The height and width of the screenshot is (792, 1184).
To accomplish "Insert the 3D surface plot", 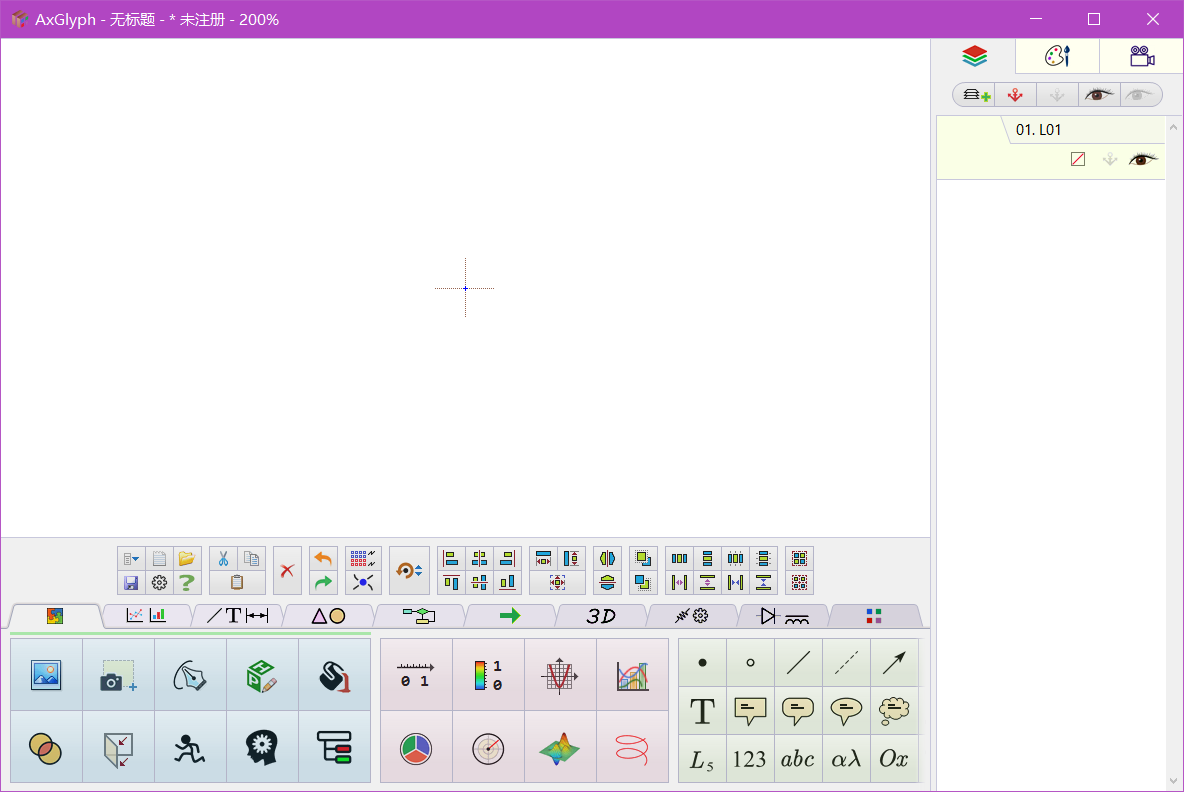I will [x=560, y=747].
